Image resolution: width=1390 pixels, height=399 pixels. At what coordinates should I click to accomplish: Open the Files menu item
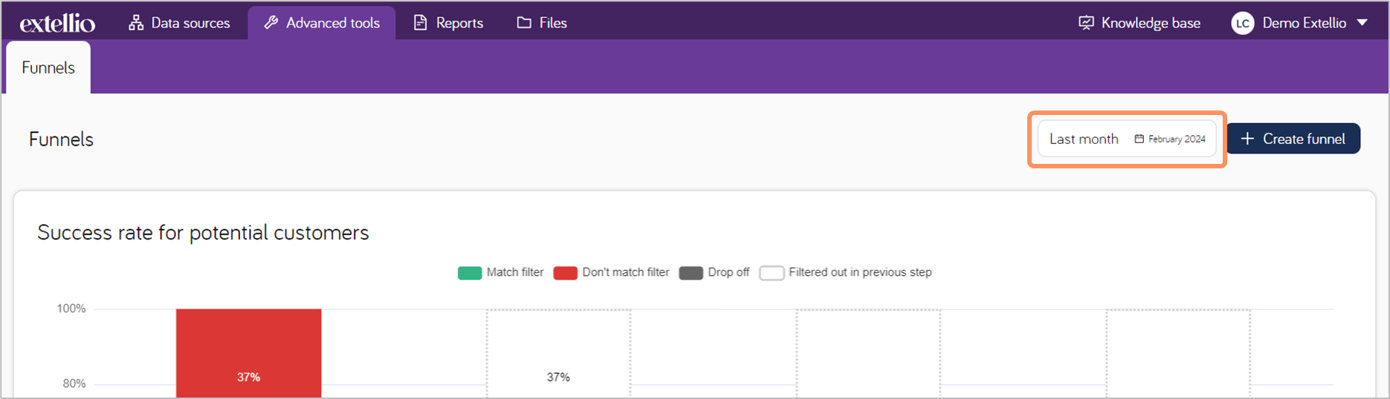(541, 22)
